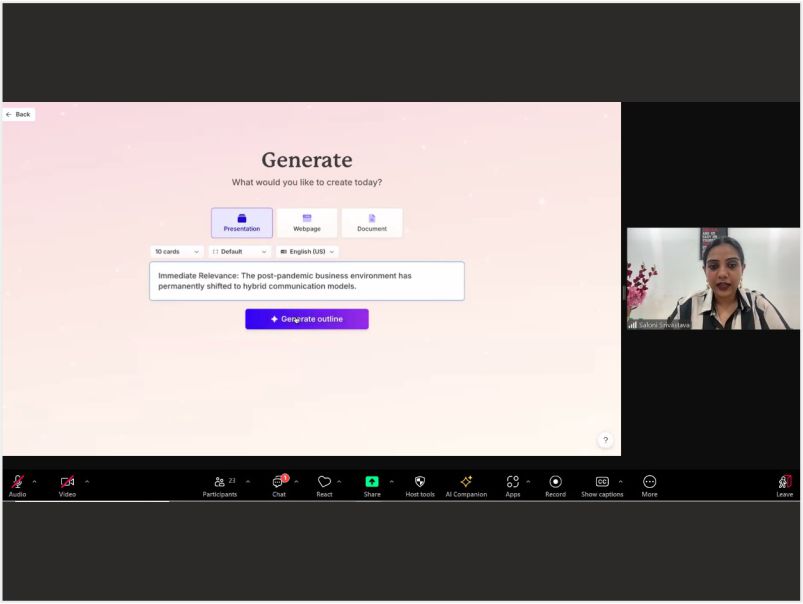Select the Document tab
Screen dimensions: 803x604
point(372,223)
